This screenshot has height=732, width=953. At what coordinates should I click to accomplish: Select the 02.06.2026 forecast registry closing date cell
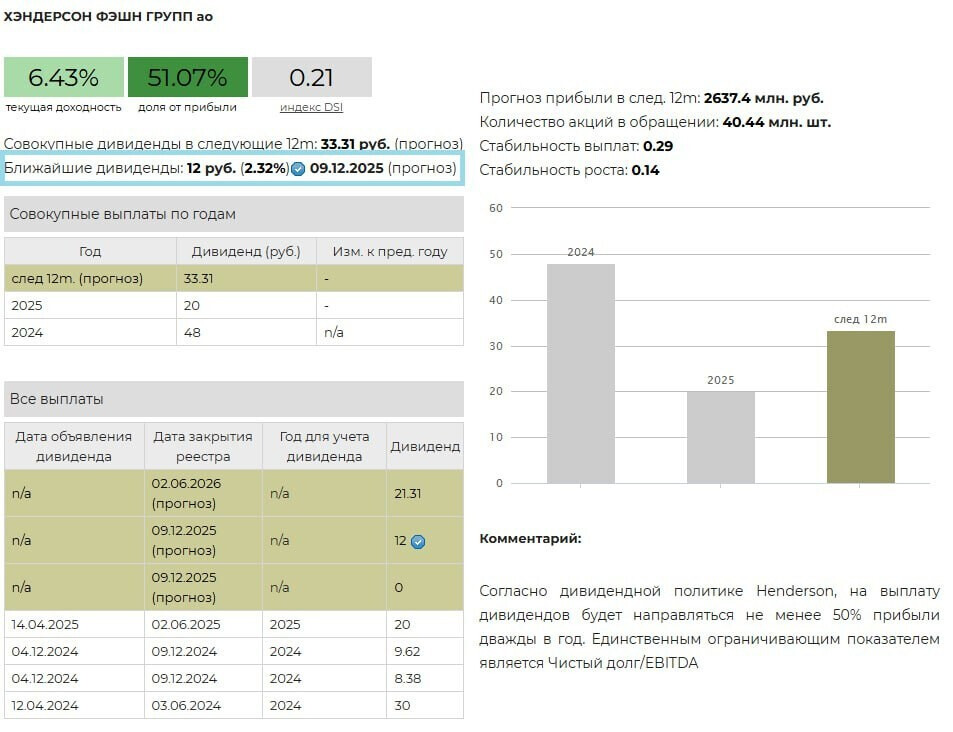point(186,493)
